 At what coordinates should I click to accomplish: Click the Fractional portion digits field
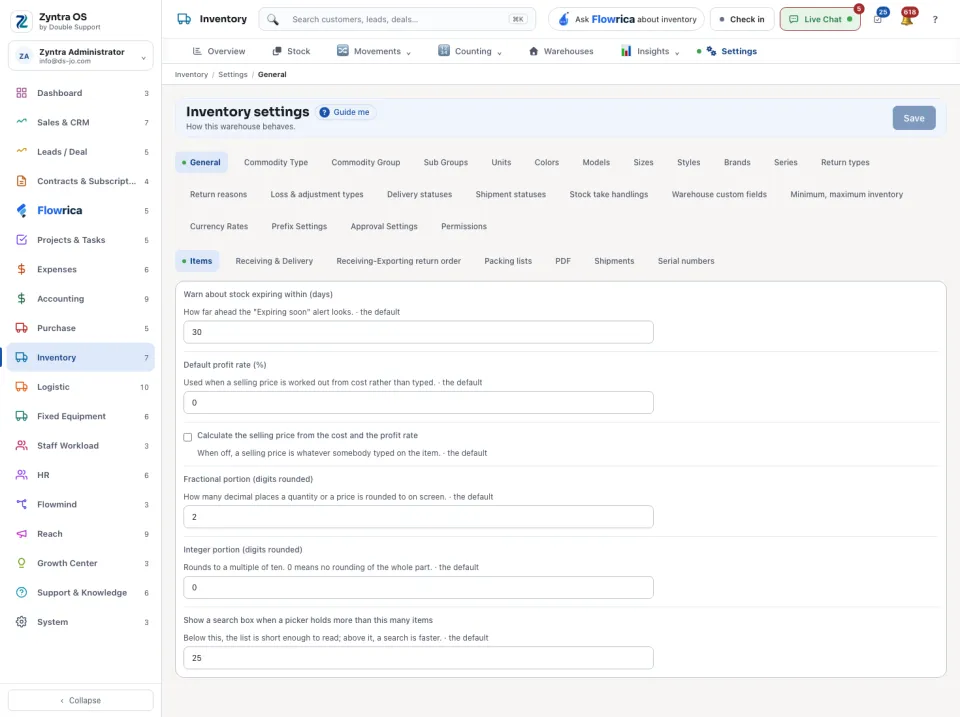pos(418,517)
